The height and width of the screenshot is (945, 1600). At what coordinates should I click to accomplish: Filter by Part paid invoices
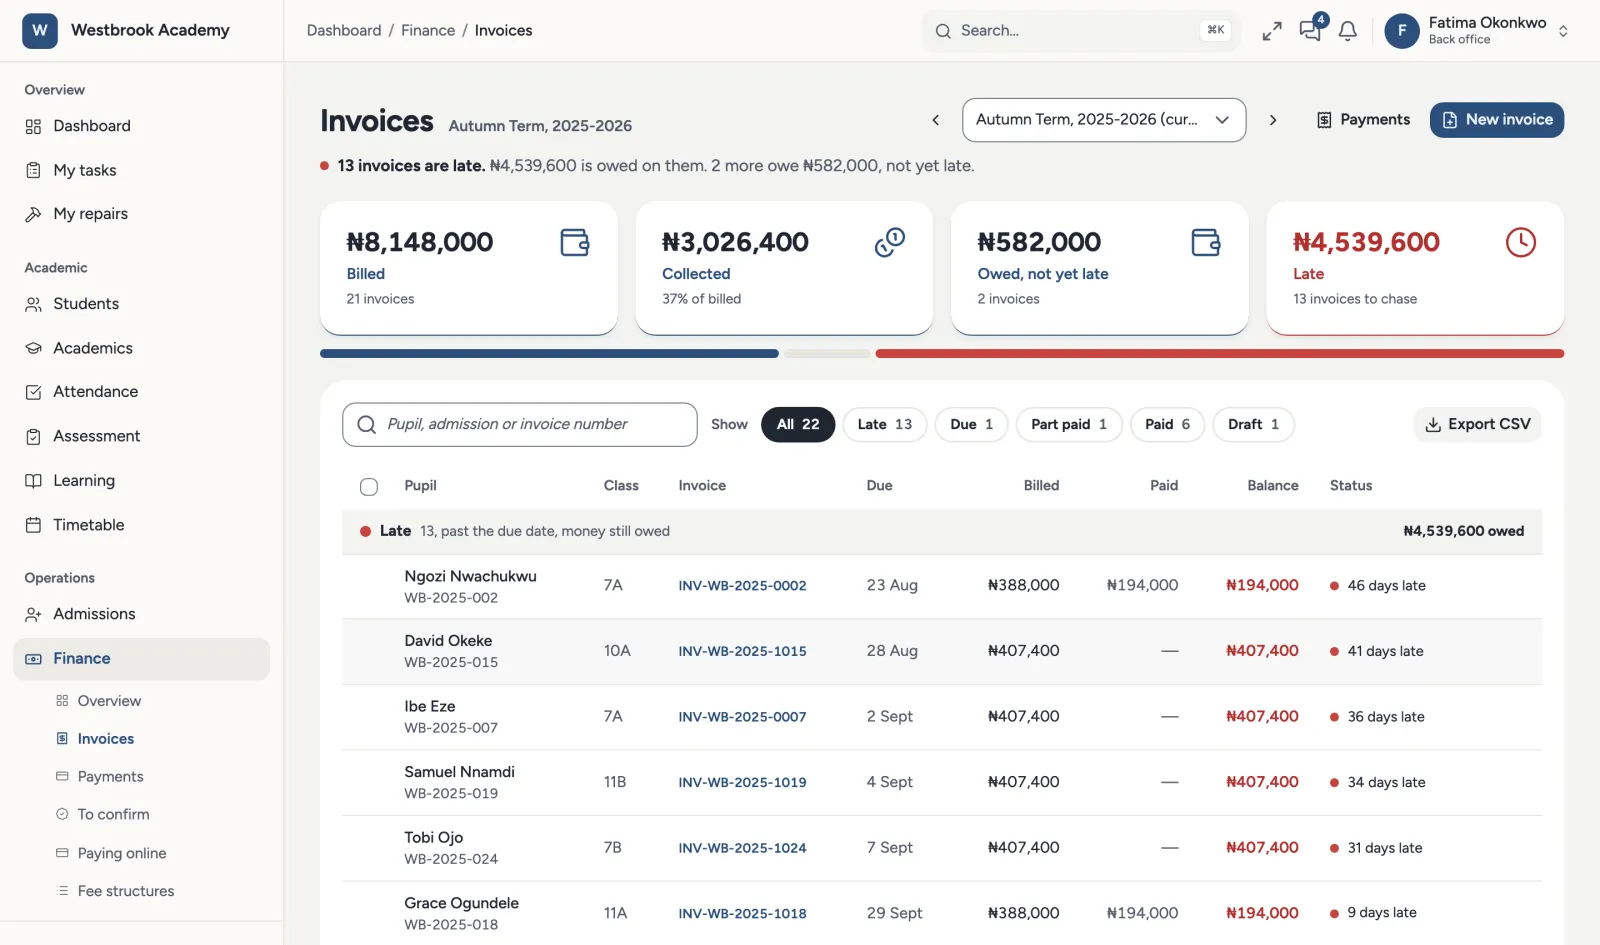click(1069, 425)
